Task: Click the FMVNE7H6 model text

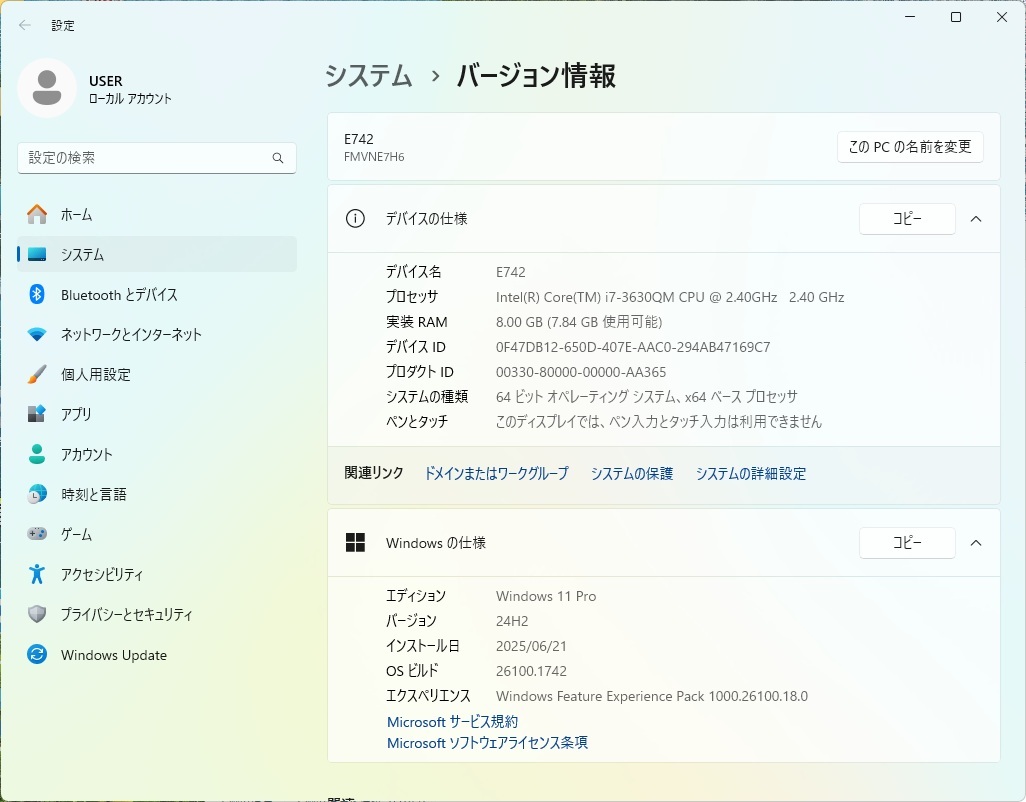Action: [374, 157]
